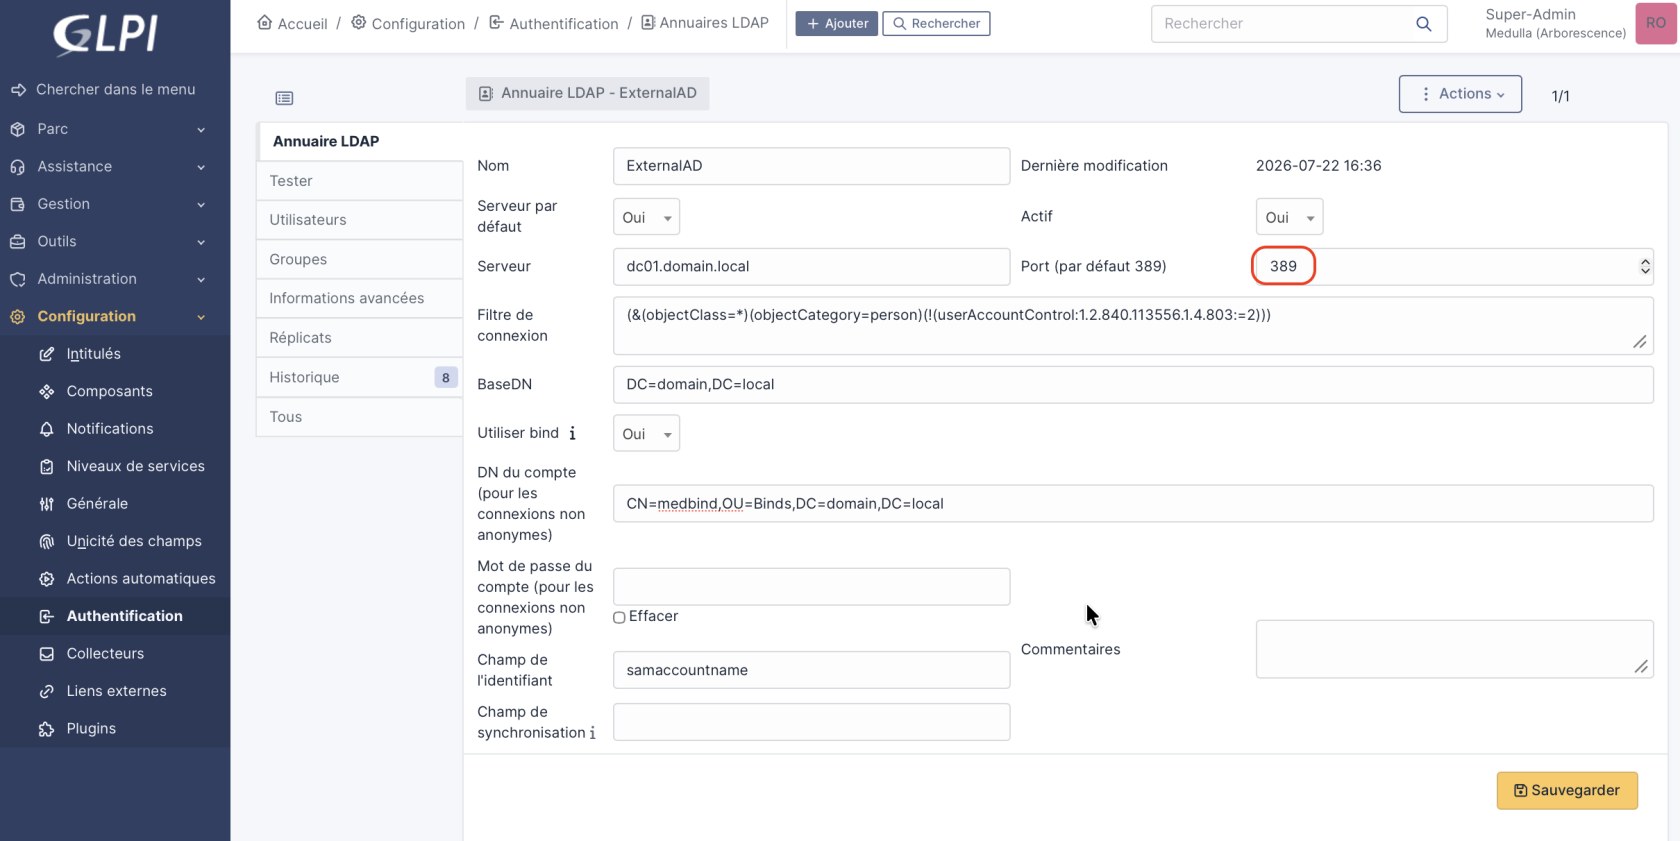Open the Actions dropdown button
The width and height of the screenshot is (1680, 841).
(1460, 94)
